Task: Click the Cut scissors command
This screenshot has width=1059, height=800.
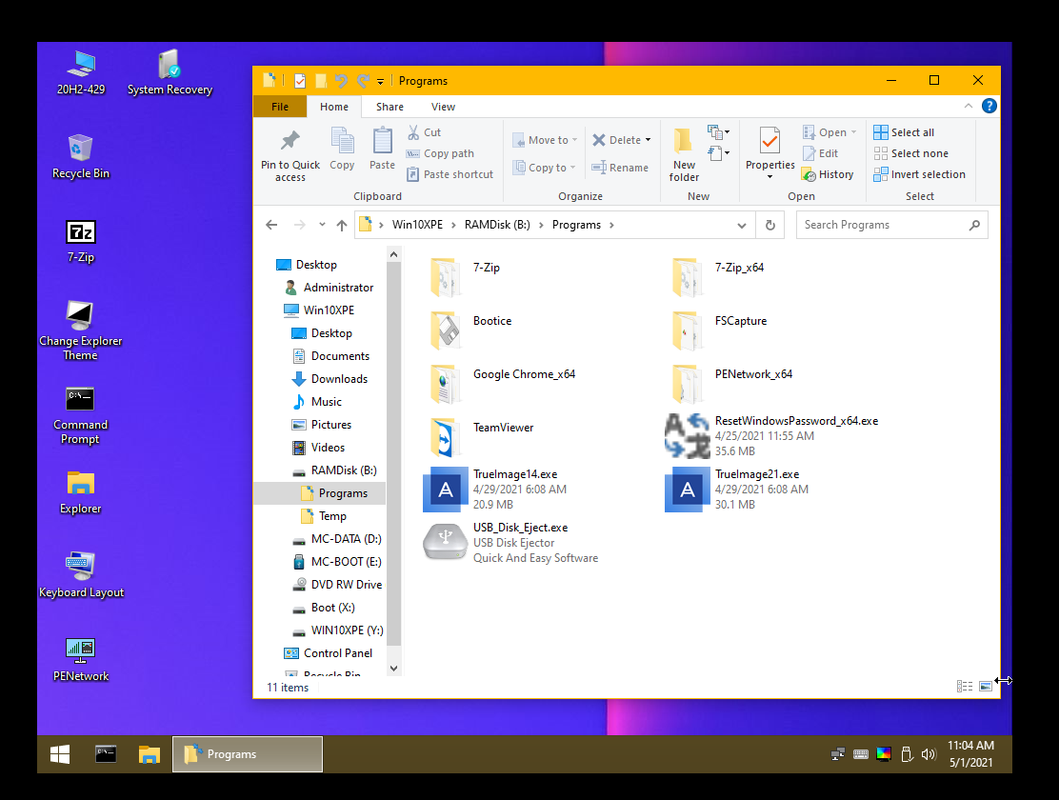Action: [424, 132]
